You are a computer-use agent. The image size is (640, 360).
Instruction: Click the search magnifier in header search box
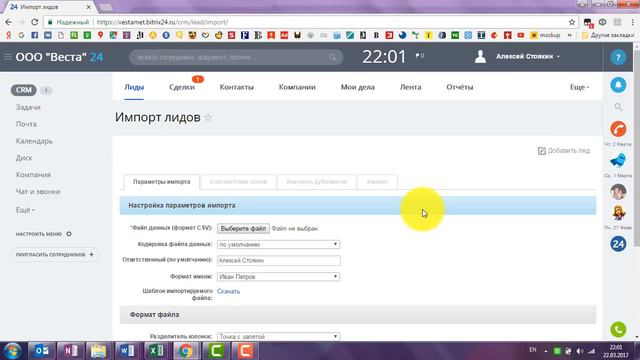[x=333, y=57]
